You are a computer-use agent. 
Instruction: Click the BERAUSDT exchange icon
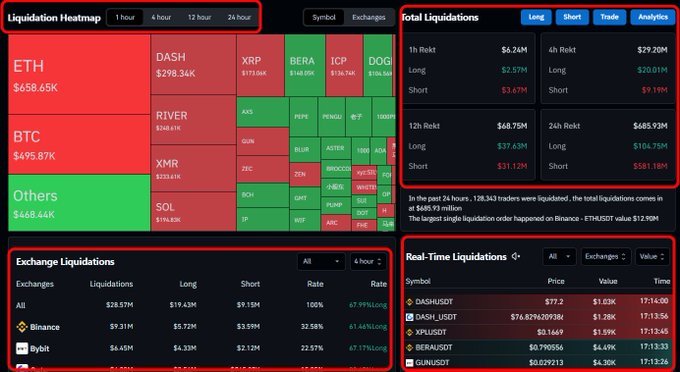coord(409,347)
